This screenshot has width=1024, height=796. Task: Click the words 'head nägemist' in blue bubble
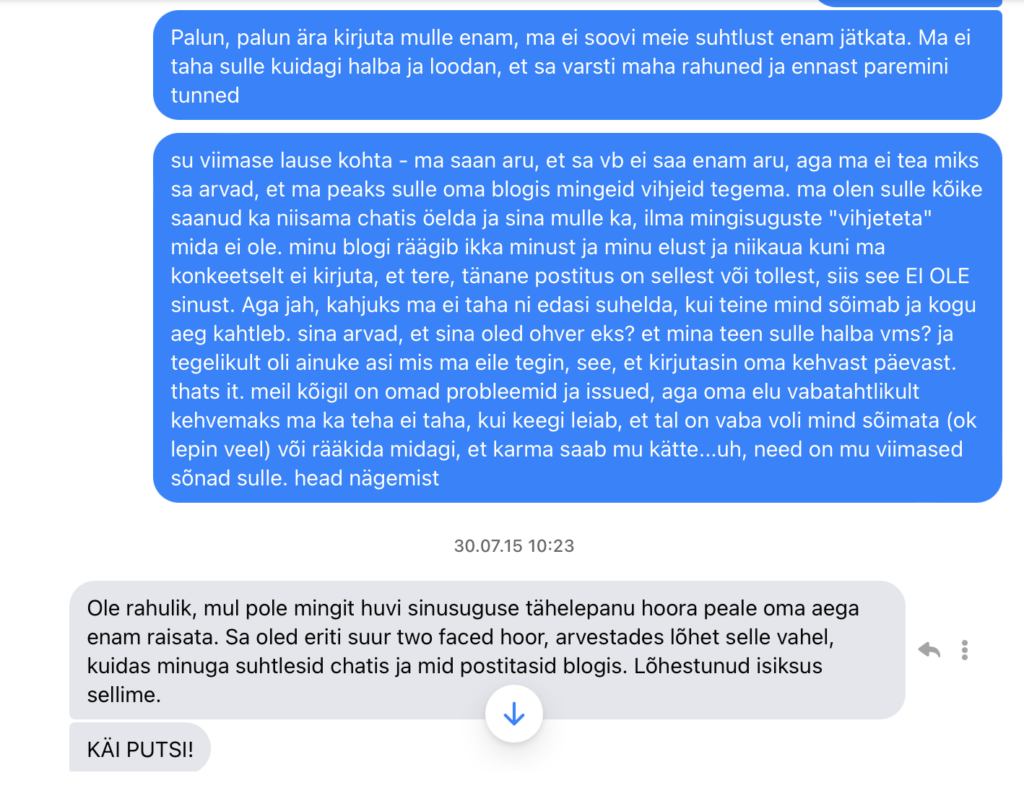[x=367, y=478]
